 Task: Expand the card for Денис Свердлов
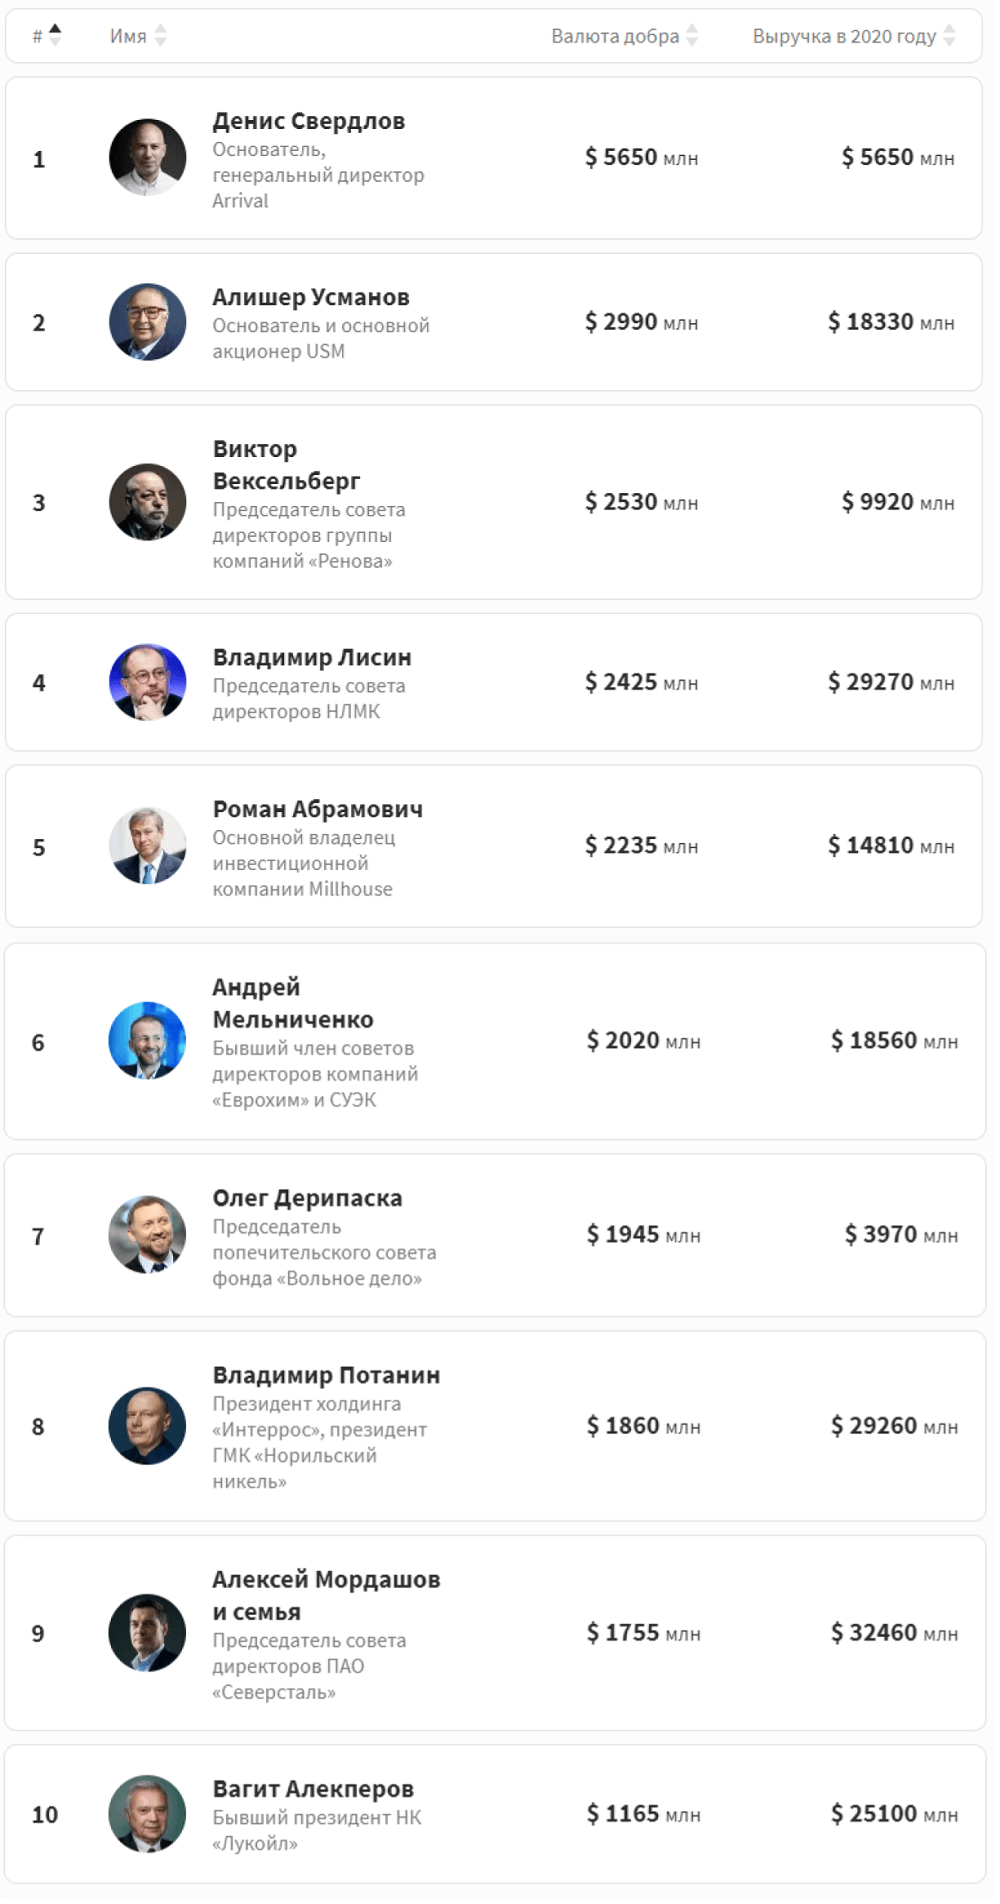point(500,157)
